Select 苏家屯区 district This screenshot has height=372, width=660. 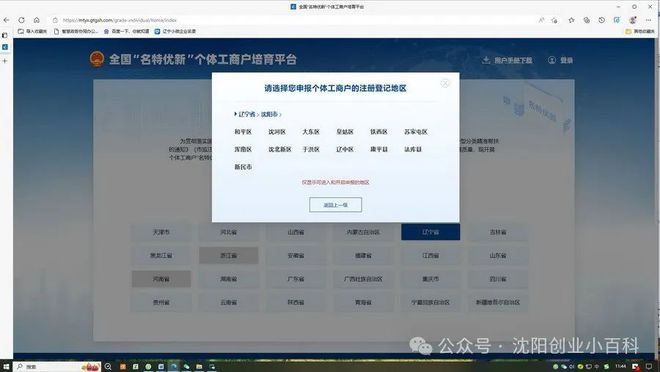(x=416, y=132)
